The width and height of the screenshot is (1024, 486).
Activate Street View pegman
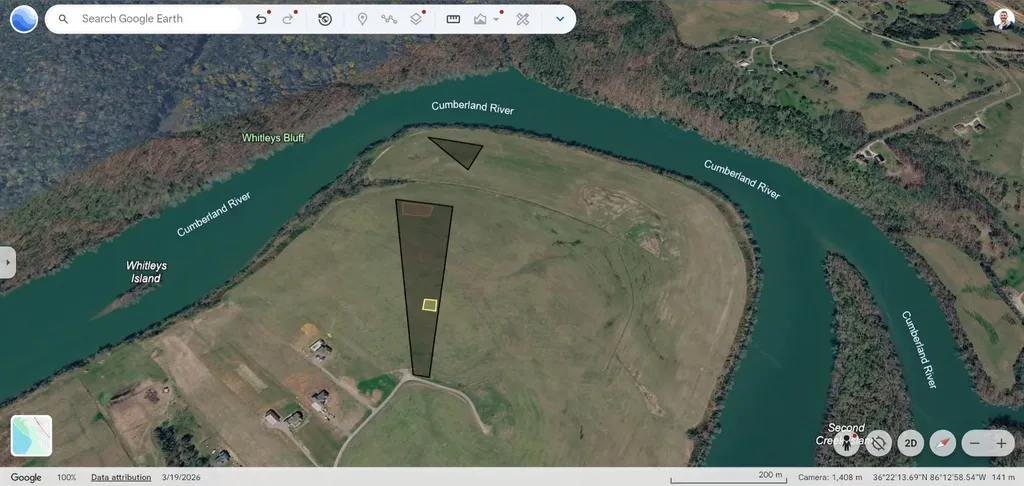(x=847, y=444)
